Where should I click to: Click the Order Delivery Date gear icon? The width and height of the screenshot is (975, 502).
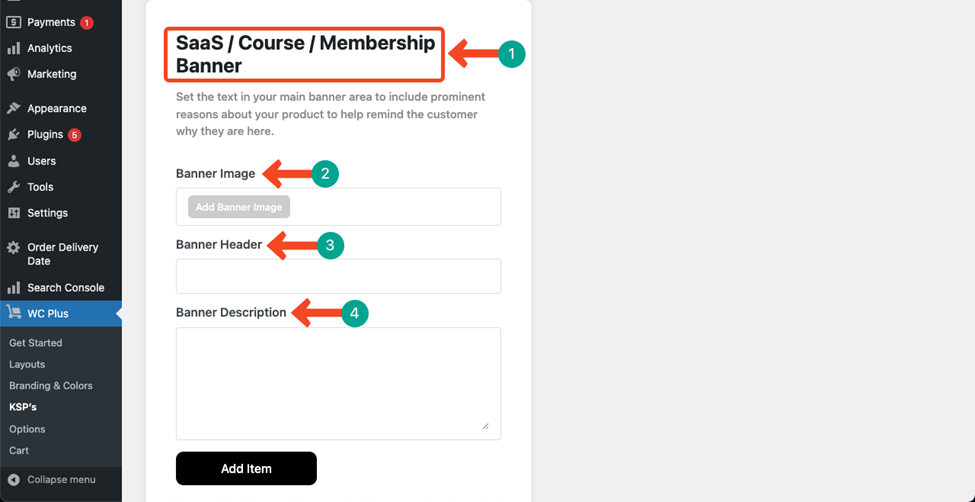[14, 248]
